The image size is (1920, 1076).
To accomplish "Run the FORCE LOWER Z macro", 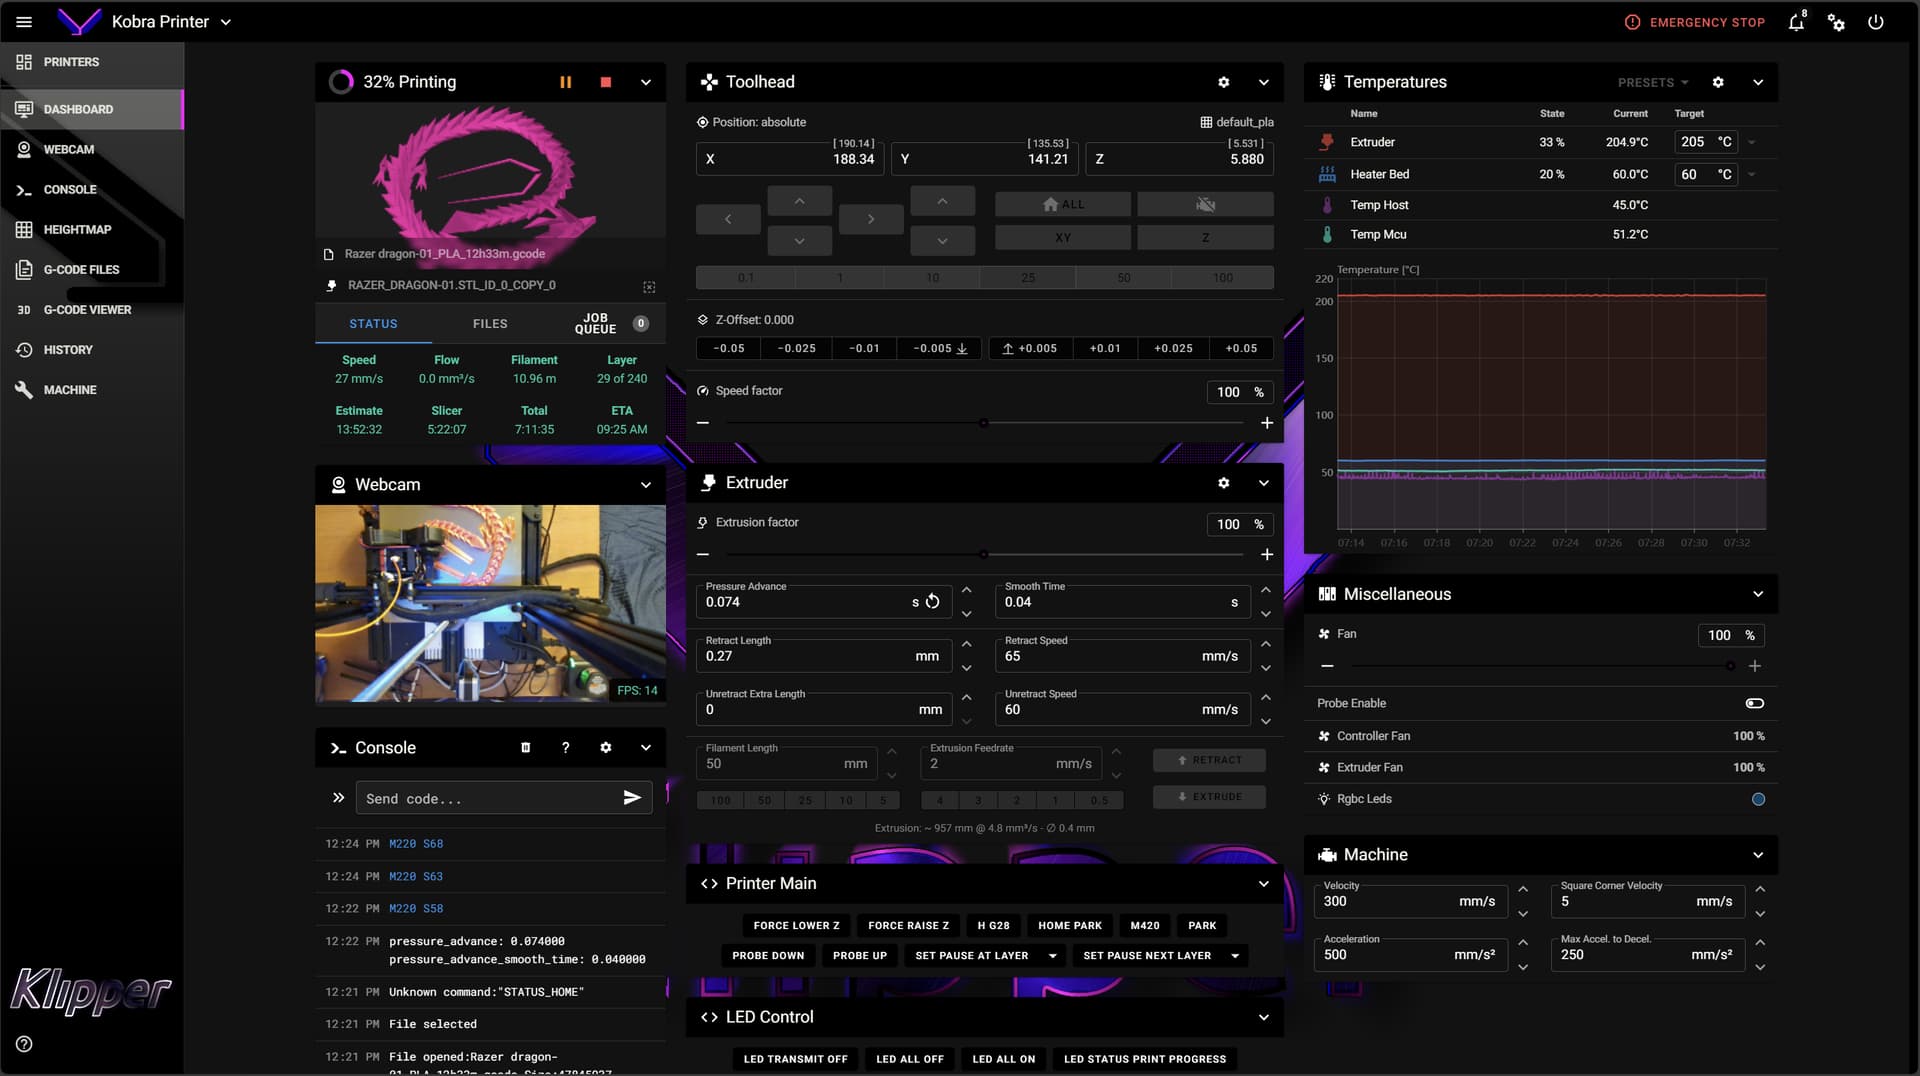I will tap(797, 925).
